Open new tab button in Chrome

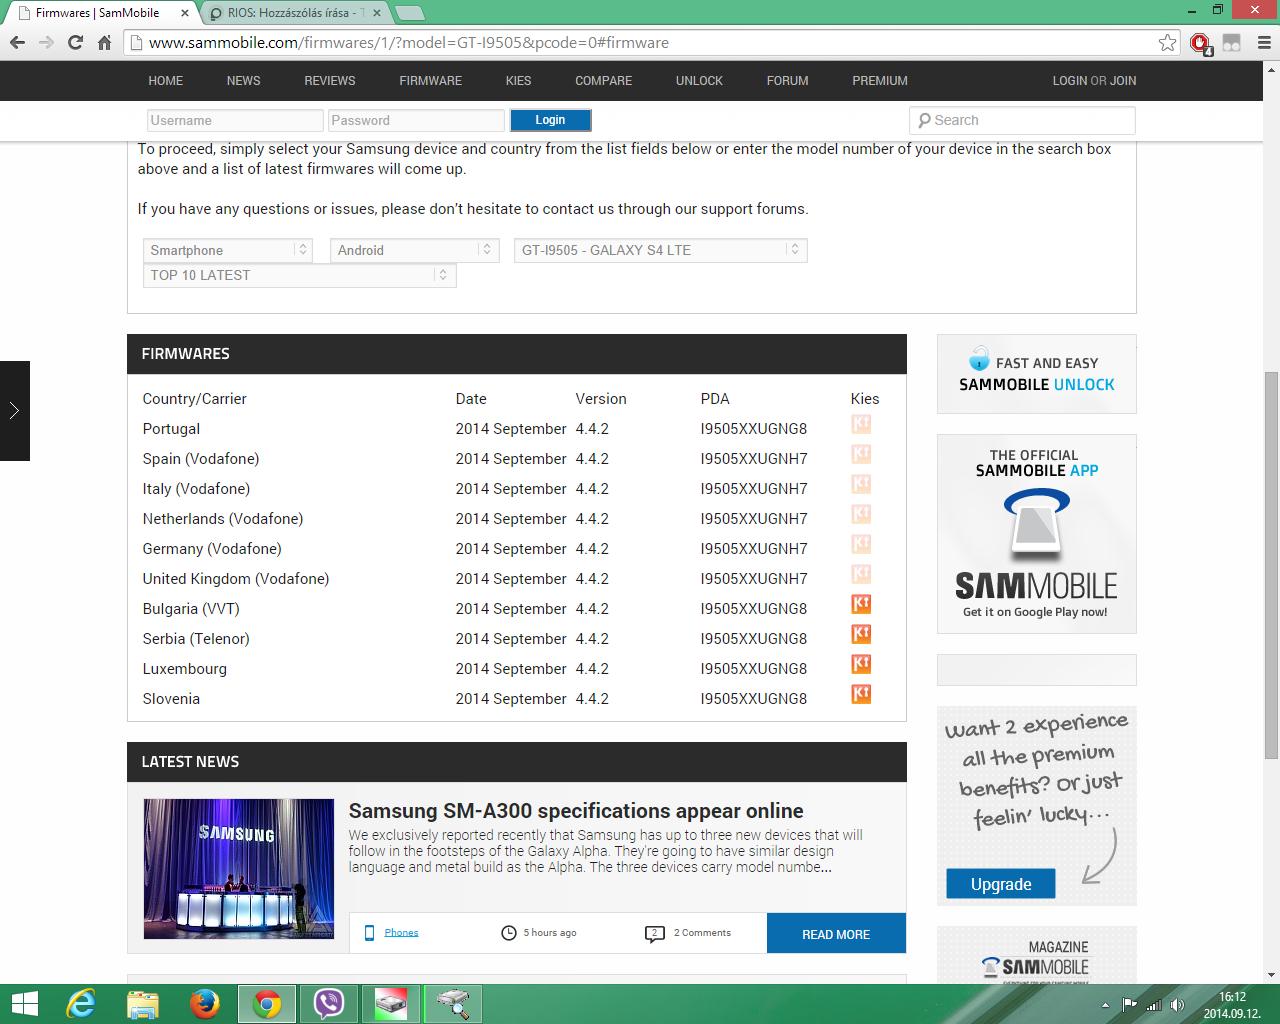409,13
